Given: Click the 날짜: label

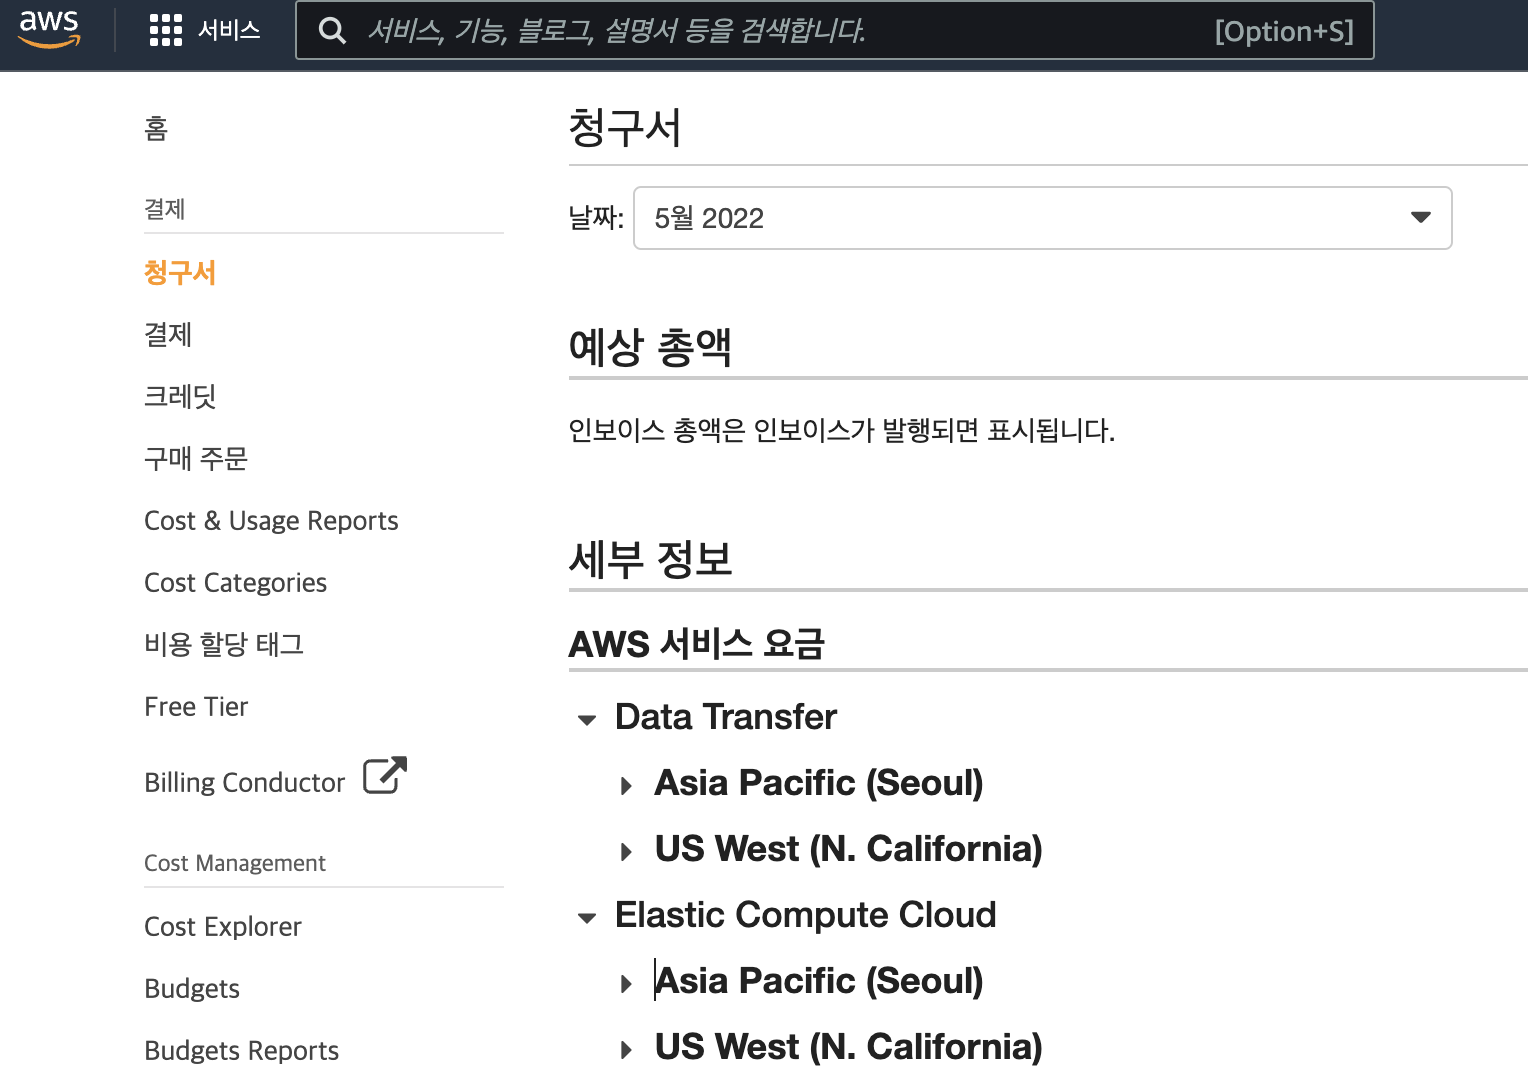Looking at the screenshot, I should click(x=596, y=218).
